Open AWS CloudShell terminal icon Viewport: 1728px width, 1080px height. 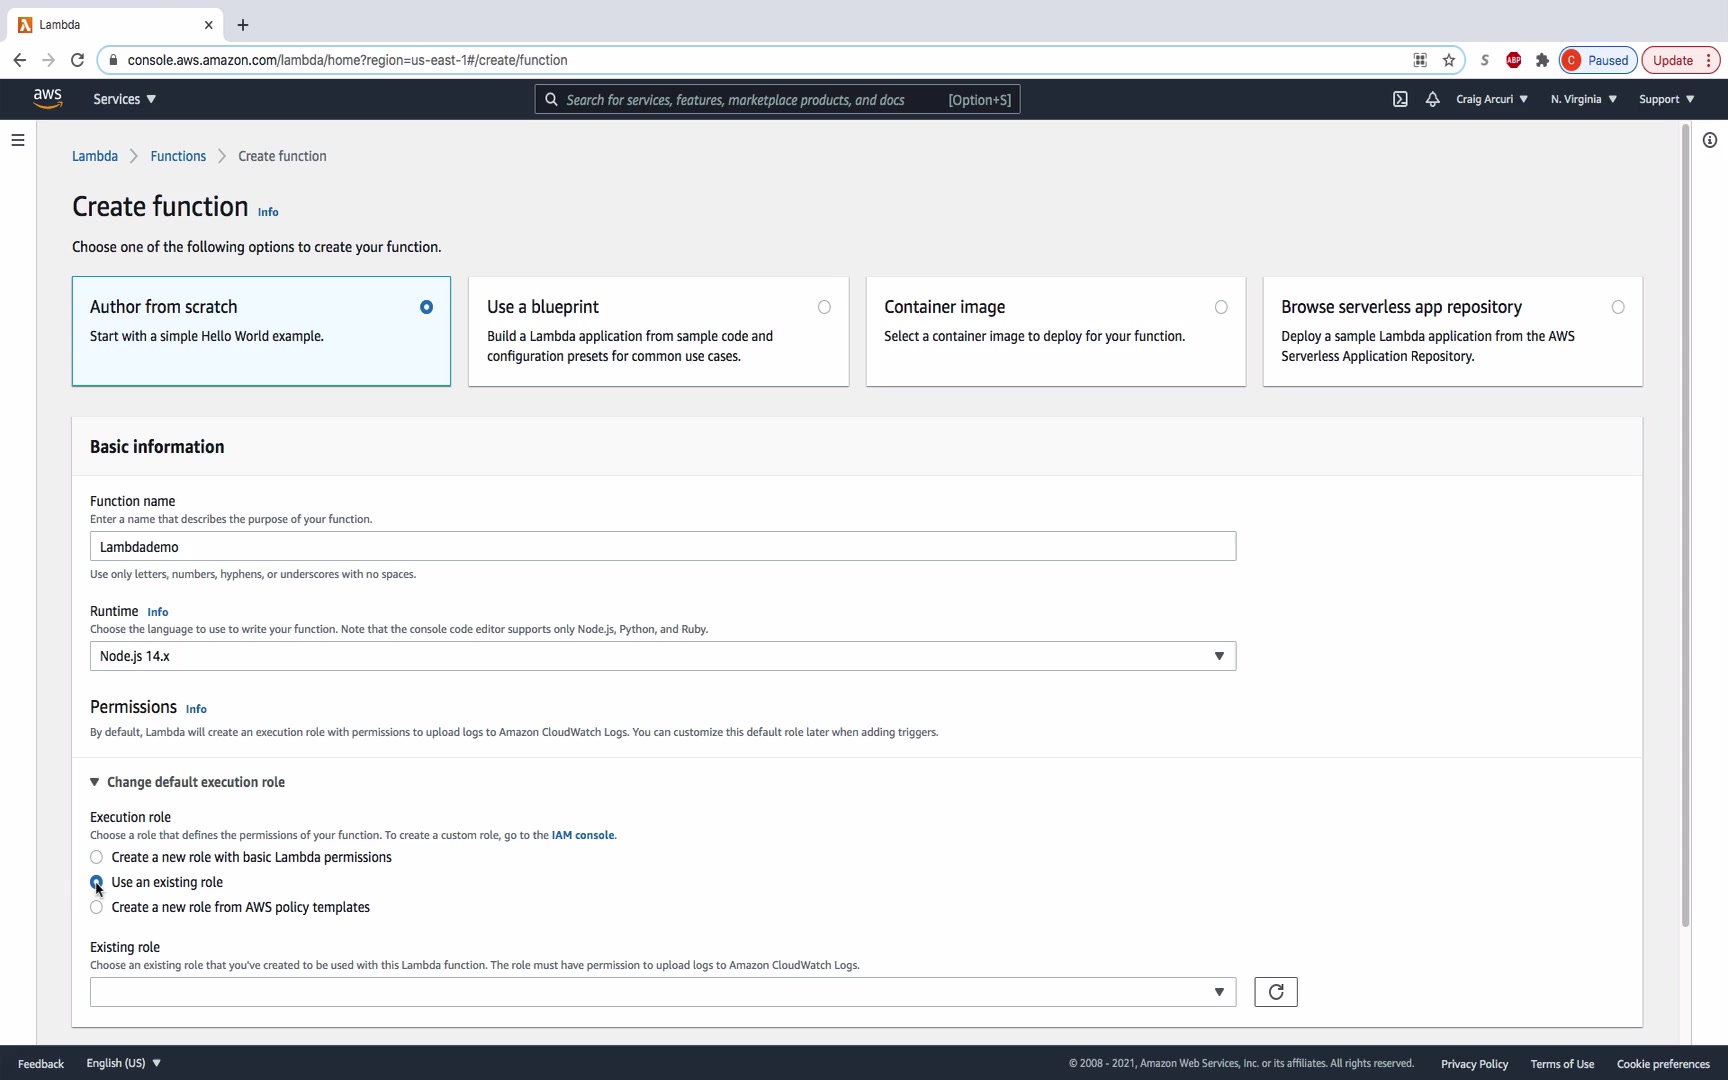(1400, 99)
